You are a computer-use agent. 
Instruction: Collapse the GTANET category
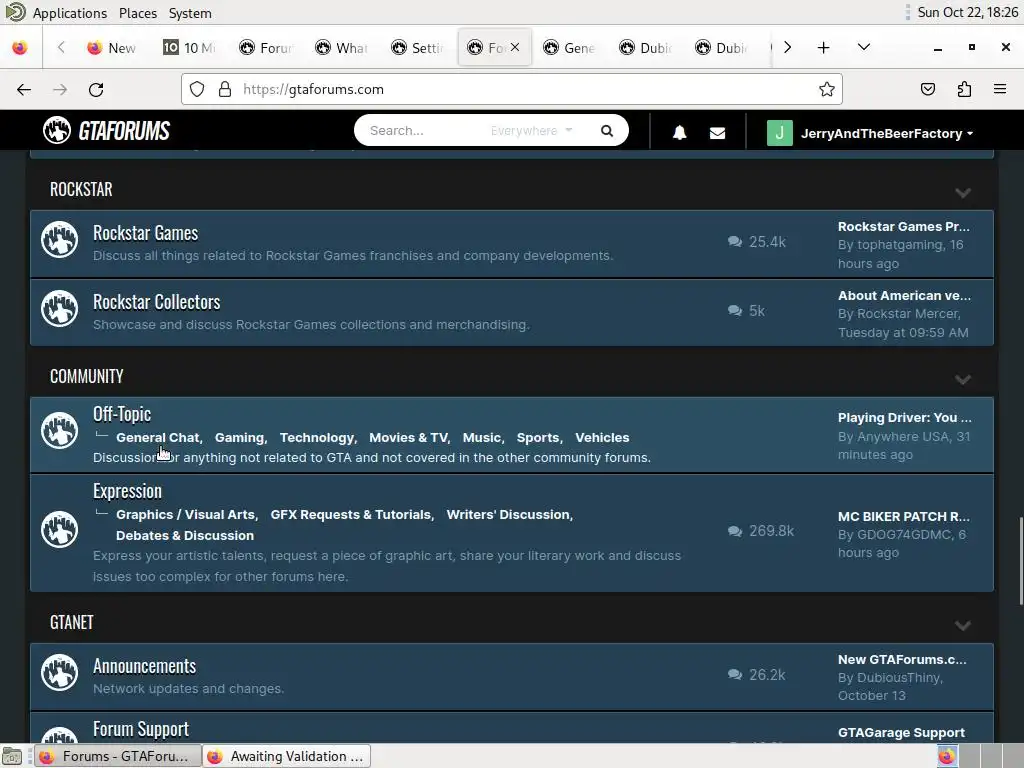[x=963, y=626]
